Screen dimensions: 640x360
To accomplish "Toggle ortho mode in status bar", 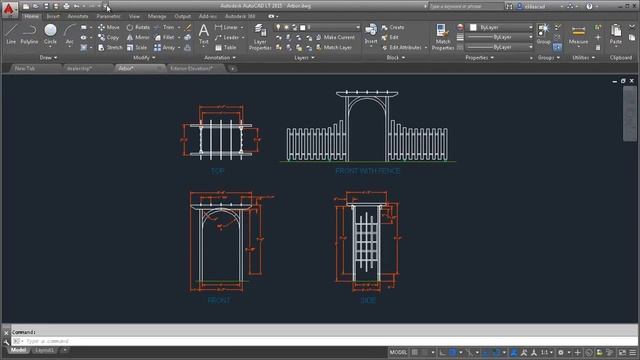I will tap(442, 352).
